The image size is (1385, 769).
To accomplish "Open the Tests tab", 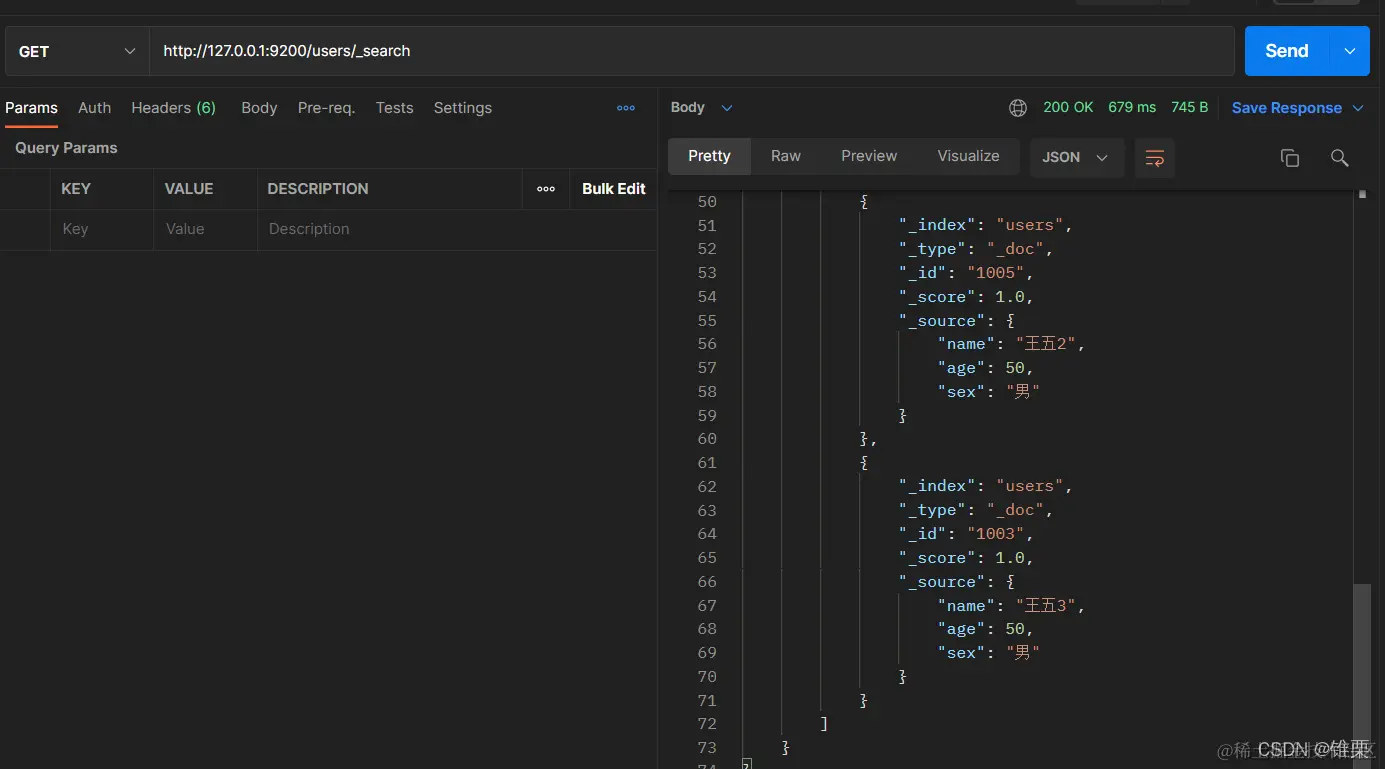I will [x=395, y=108].
